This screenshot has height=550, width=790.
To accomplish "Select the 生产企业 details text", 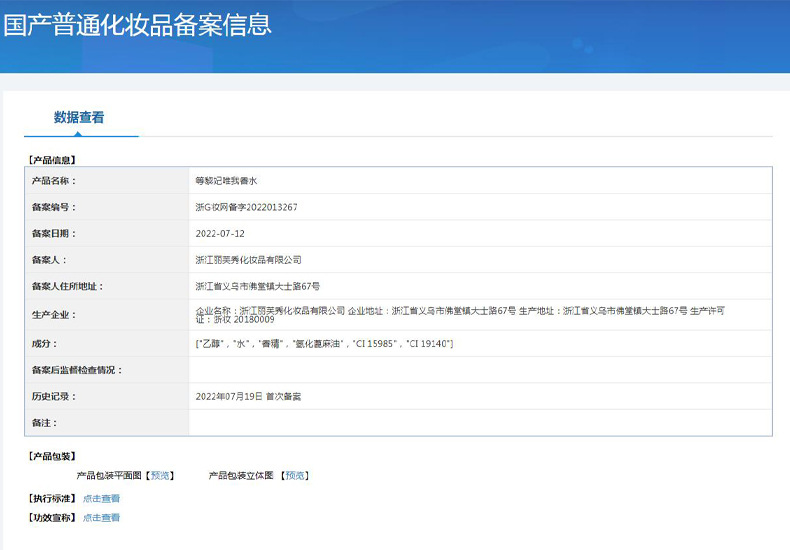I will click(460, 315).
